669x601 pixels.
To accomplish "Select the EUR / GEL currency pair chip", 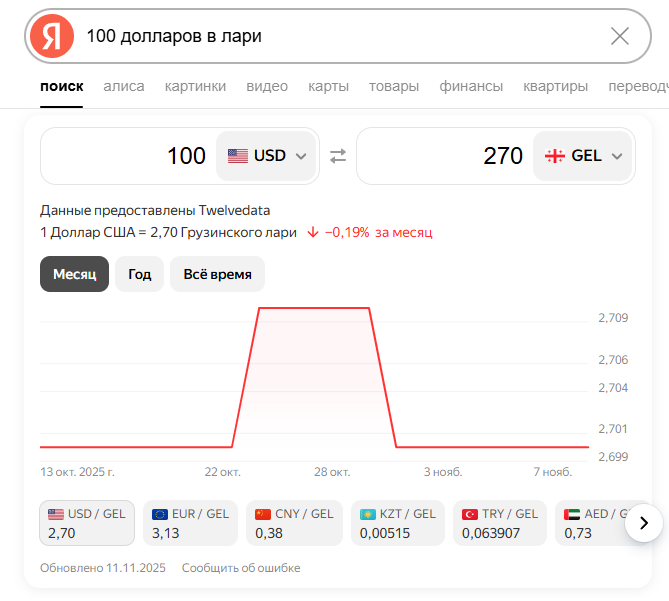I will (190, 523).
